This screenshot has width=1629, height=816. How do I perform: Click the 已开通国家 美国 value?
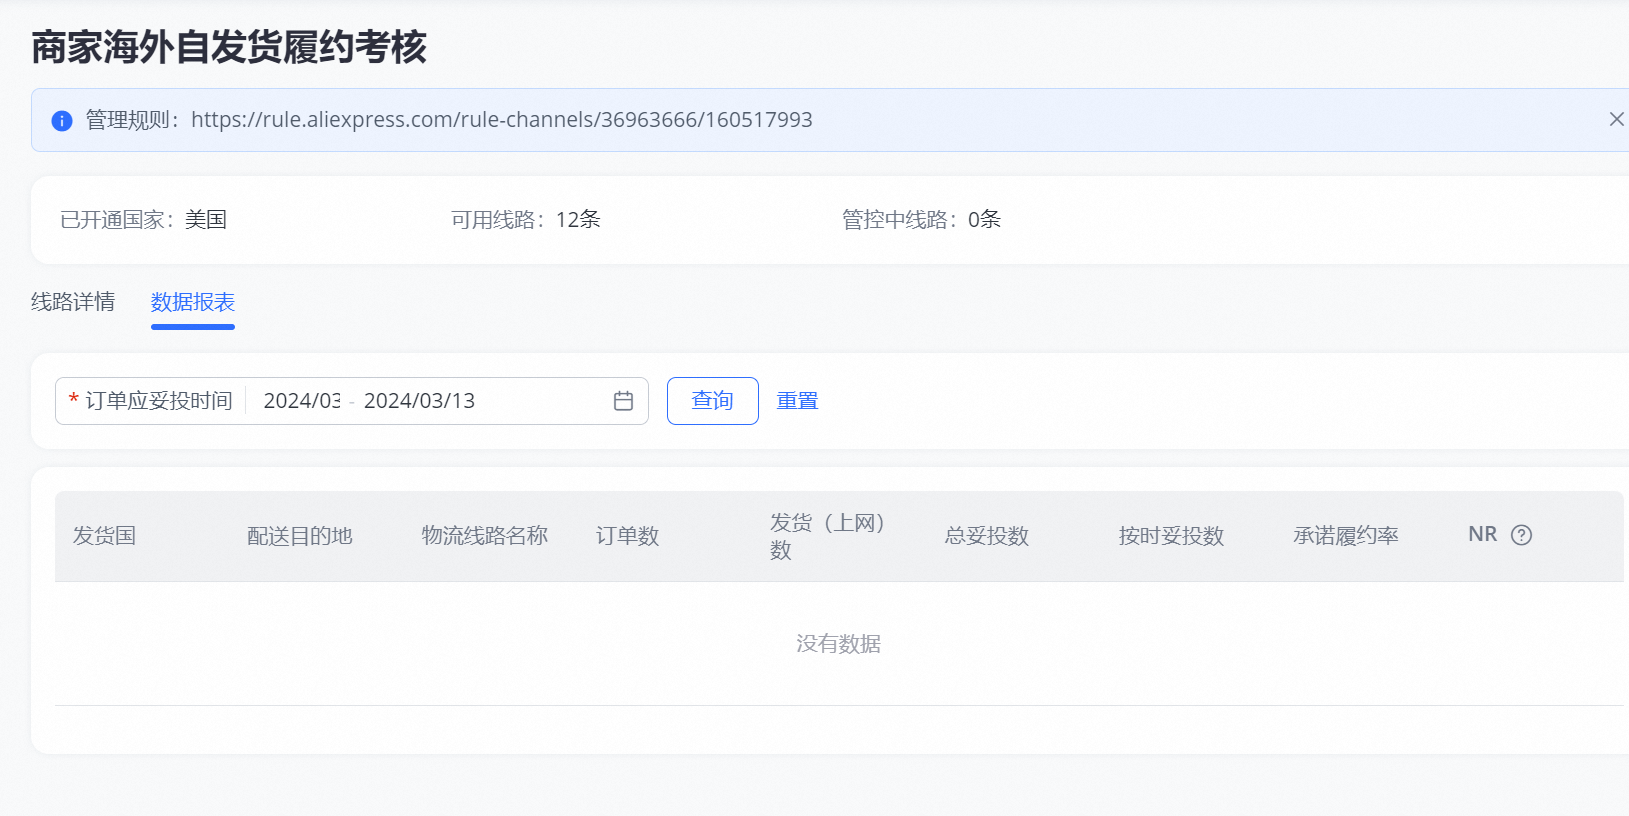click(206, 220)
